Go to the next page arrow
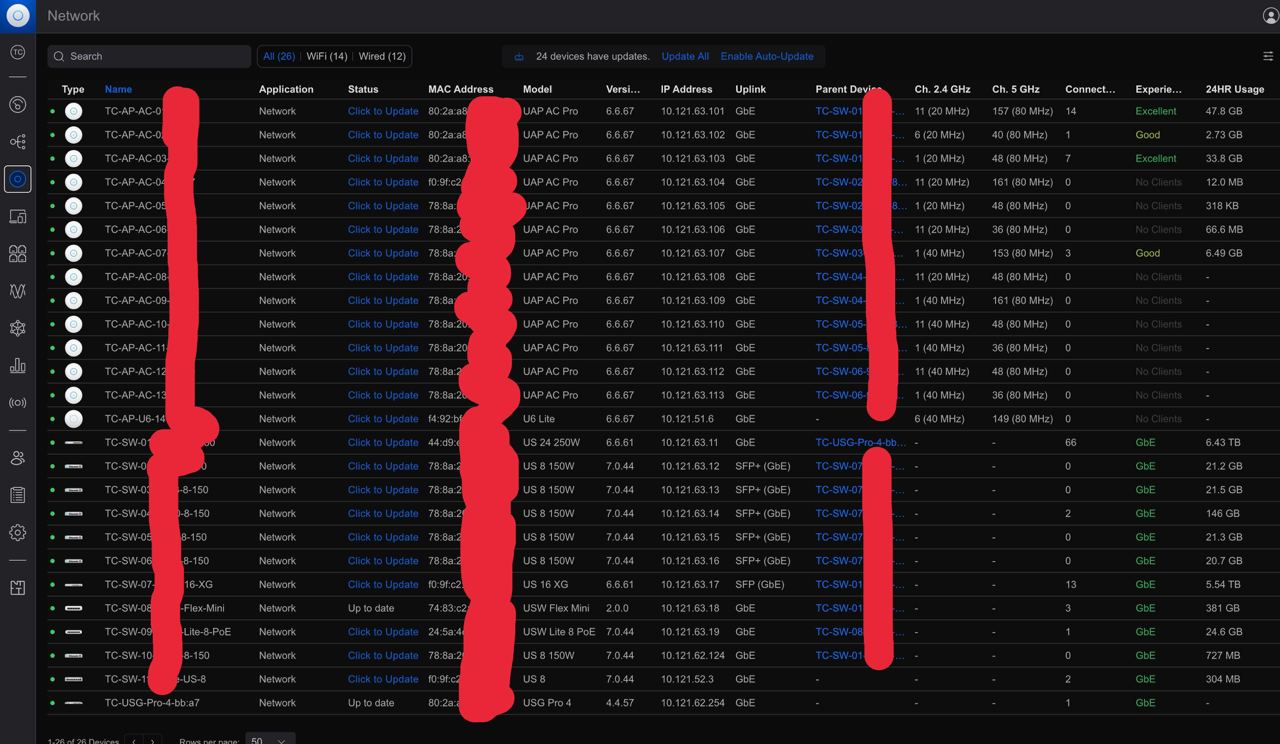Screen dimensions: 1280x744 point(152,741)
